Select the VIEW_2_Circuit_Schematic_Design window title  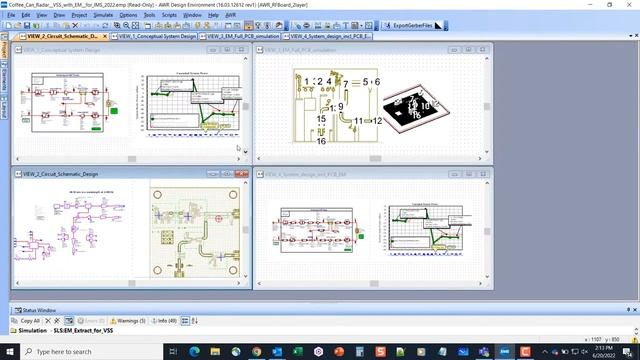(60, 174)
